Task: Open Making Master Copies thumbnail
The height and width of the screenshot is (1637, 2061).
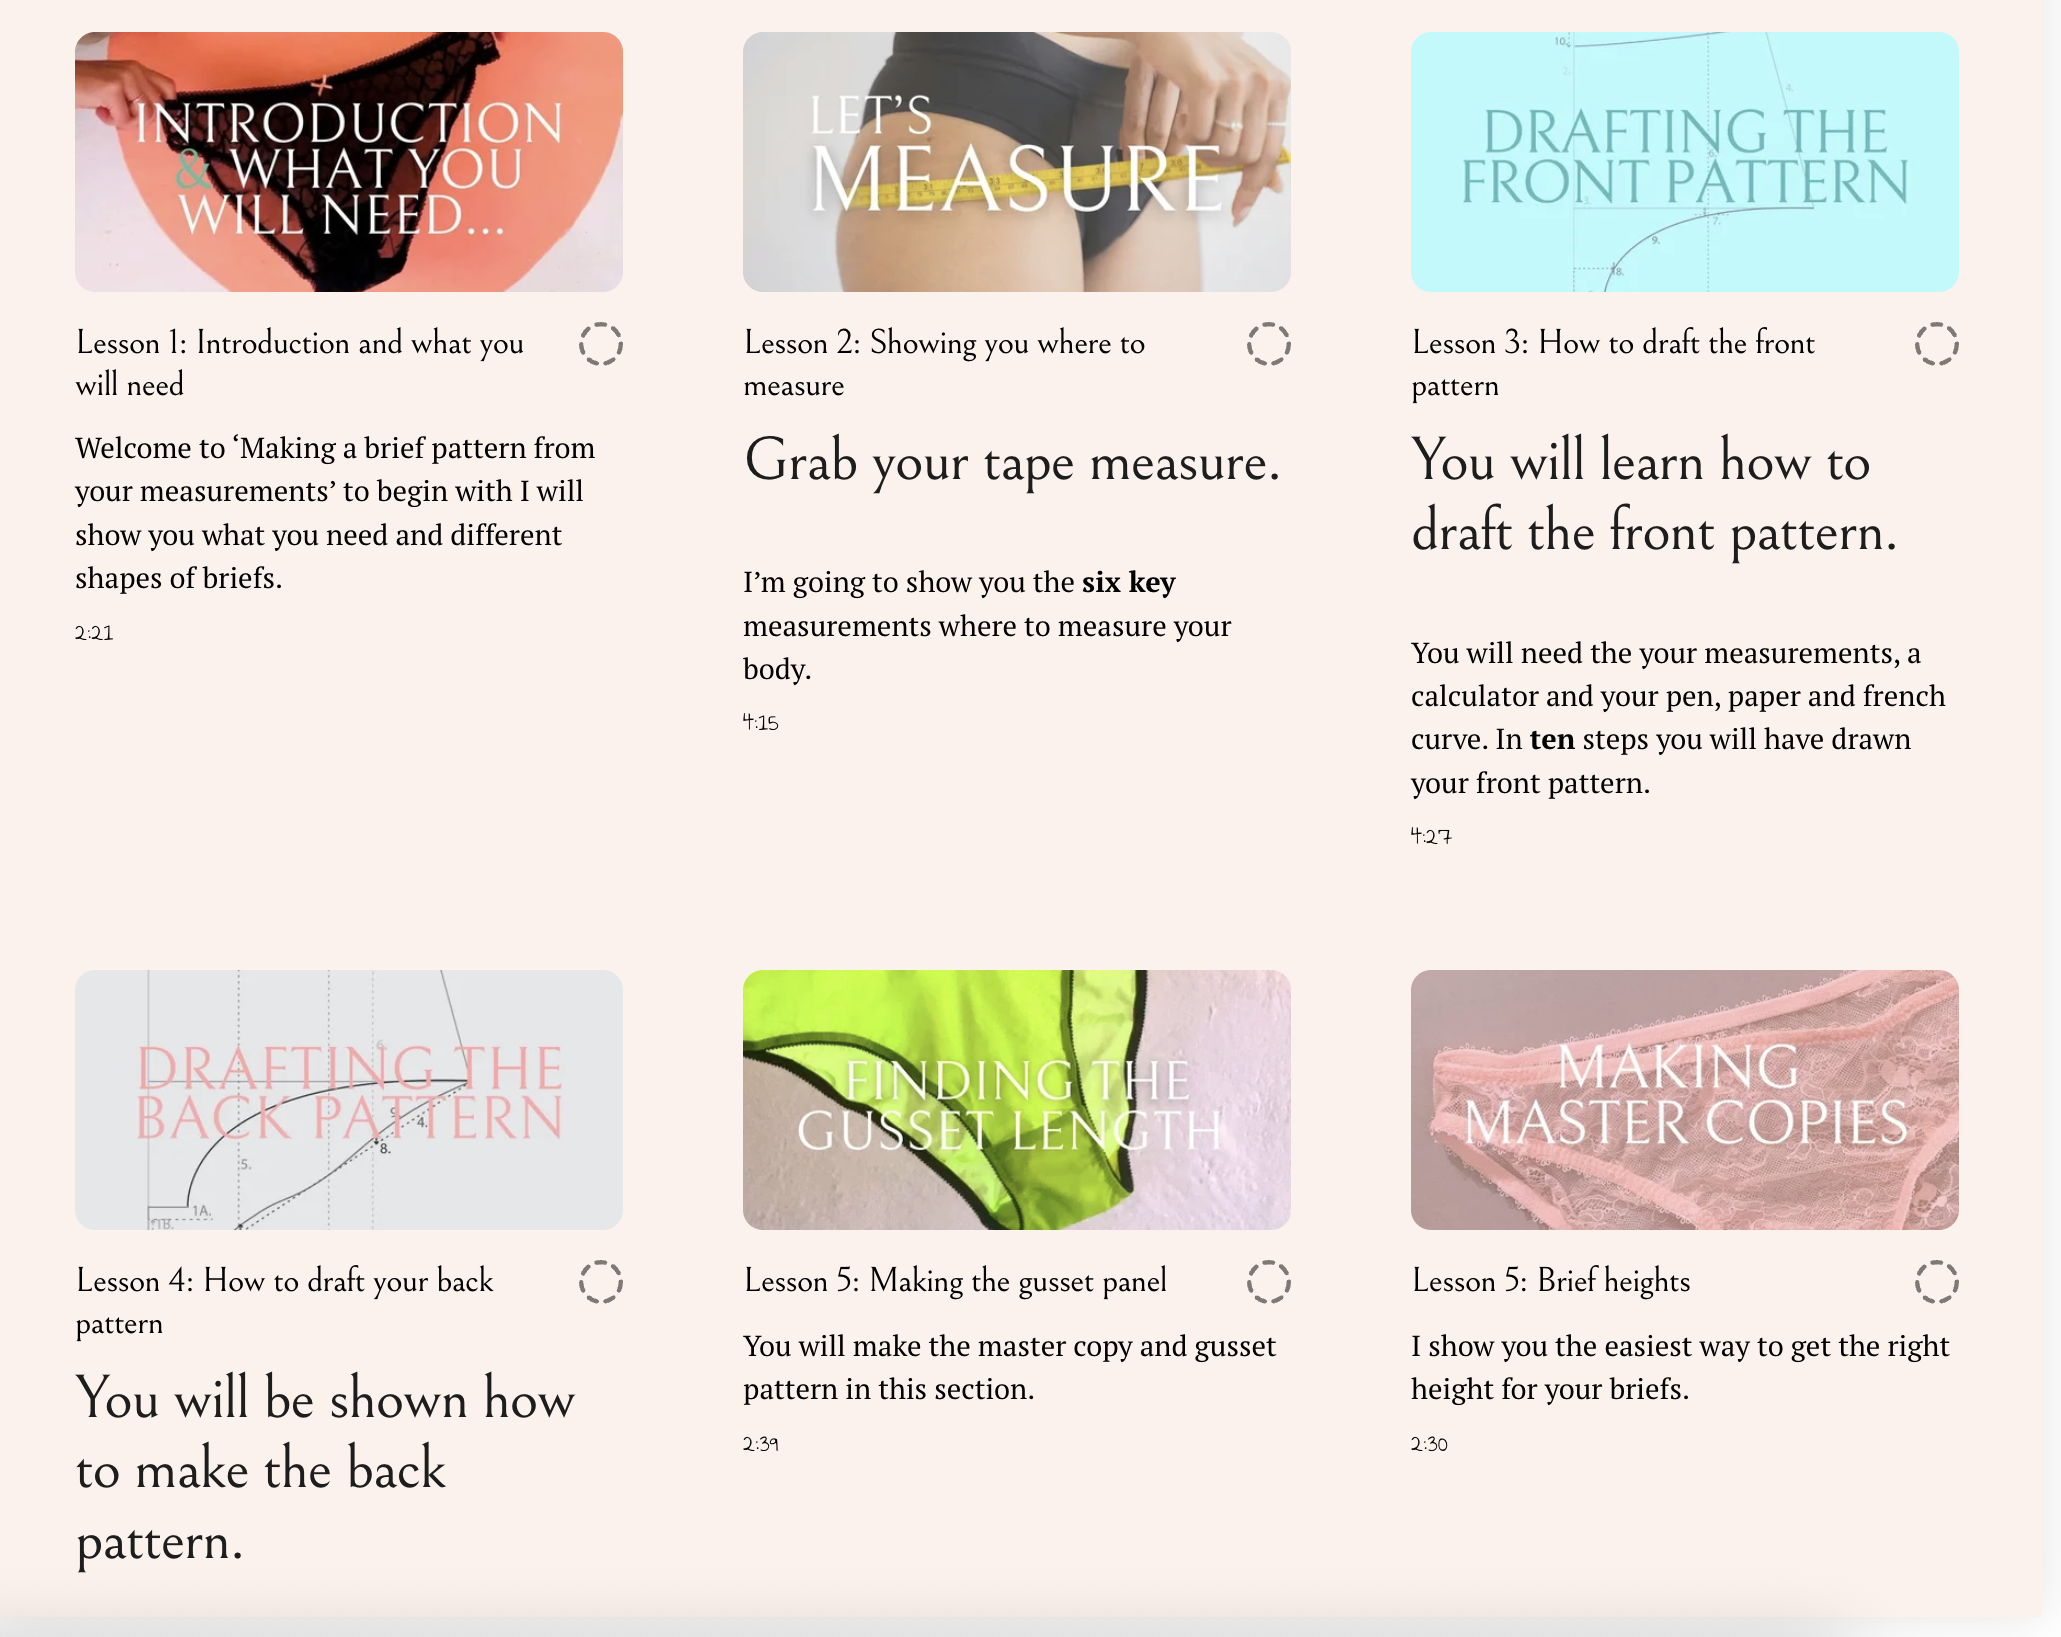Action: pyautogui.click(x=1685, y=1100)
